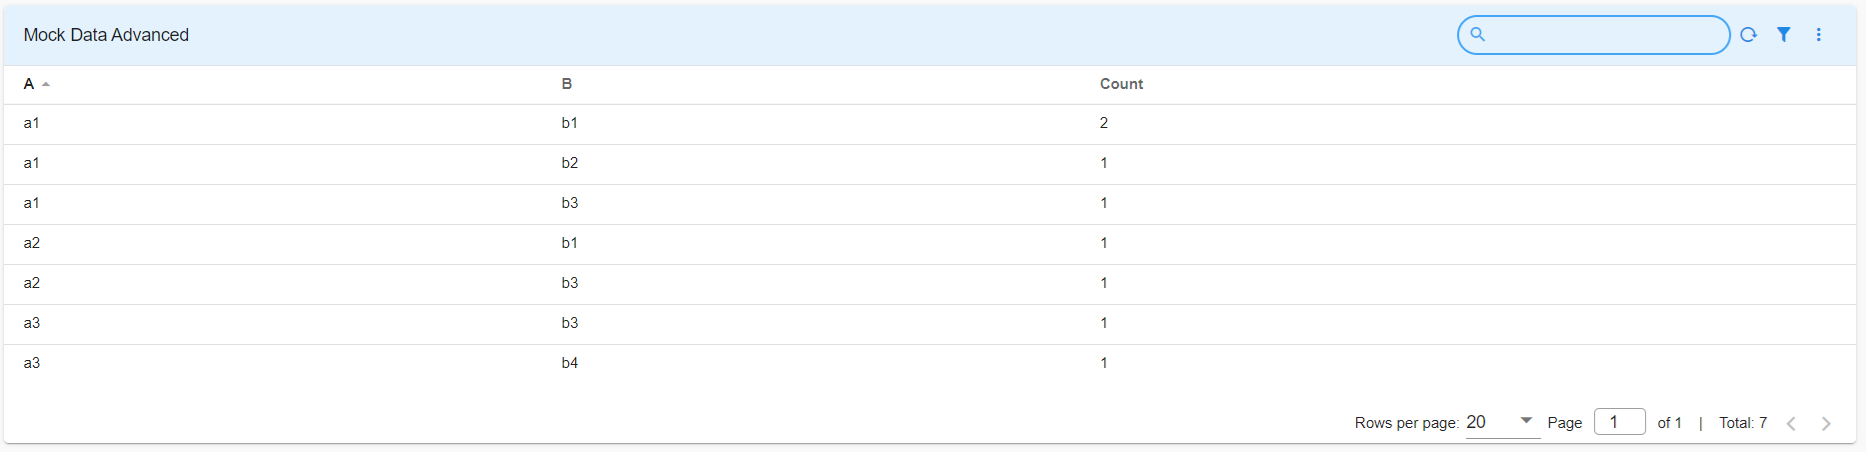The height and width of the screenshot is (468, 1868).
Task: Click the Mock Data Advanced title
Action: click(106, 35)
